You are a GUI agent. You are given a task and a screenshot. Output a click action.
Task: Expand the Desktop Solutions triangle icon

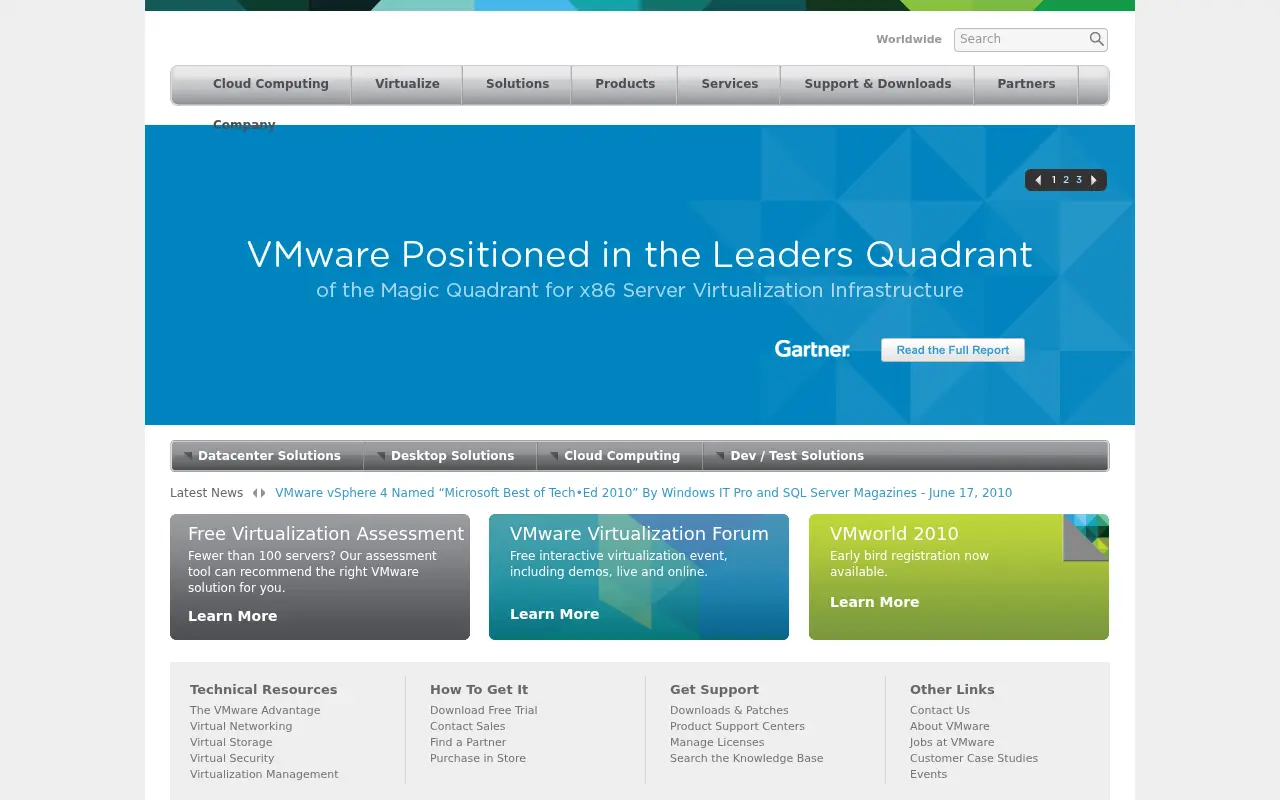pyautogui.click(x=380, y=456)
